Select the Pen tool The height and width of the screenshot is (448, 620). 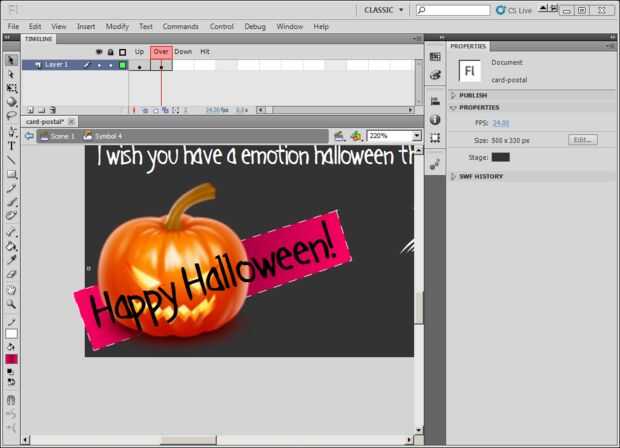(11, 131)
